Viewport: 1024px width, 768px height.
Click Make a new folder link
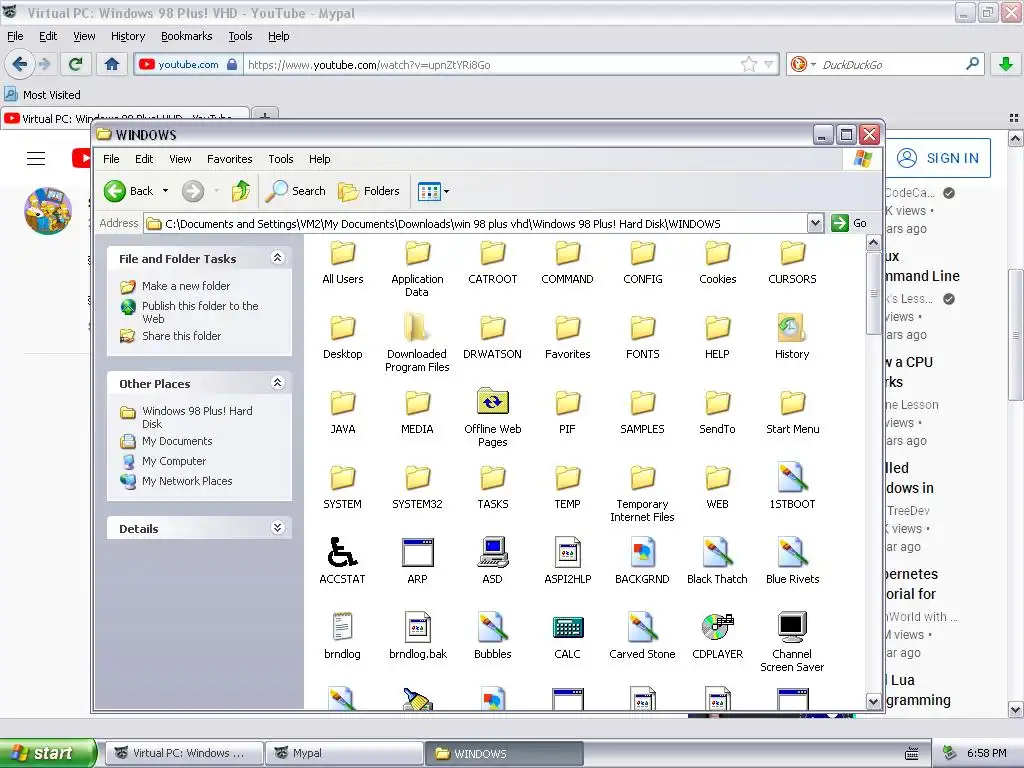pos(185,286)
